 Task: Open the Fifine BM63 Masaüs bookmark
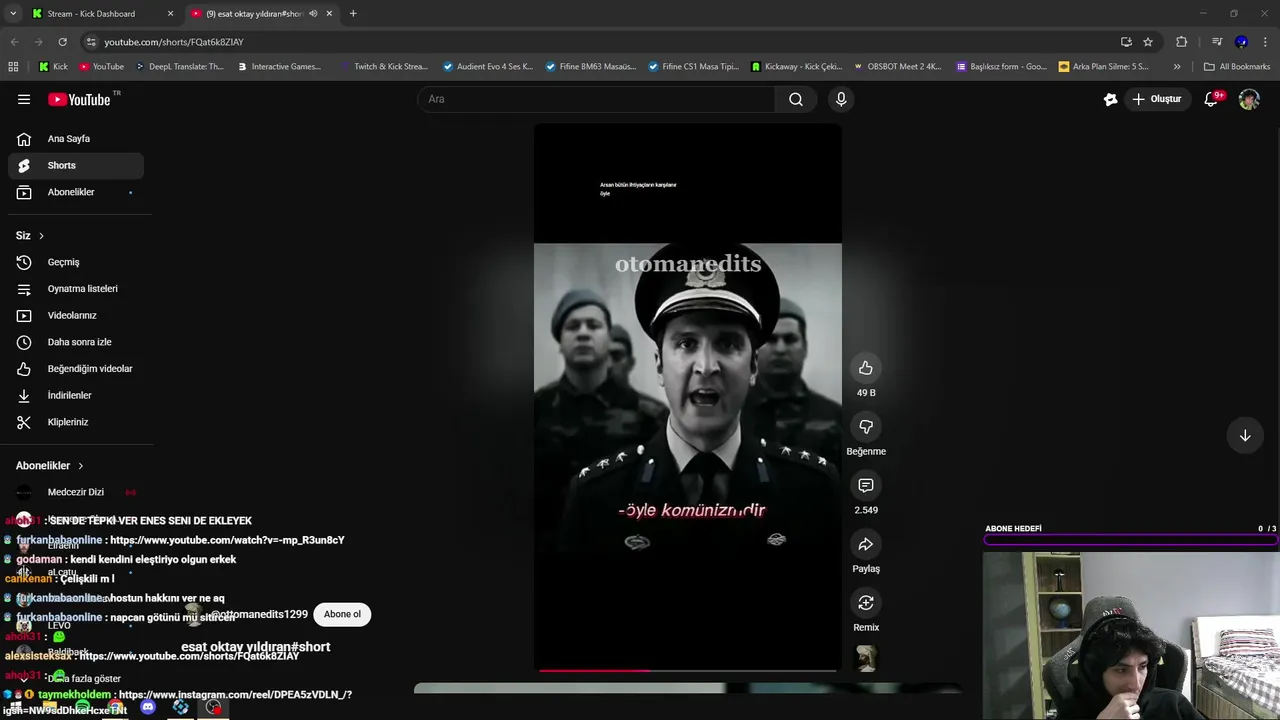pyautogui.click(x=591, y=67)
